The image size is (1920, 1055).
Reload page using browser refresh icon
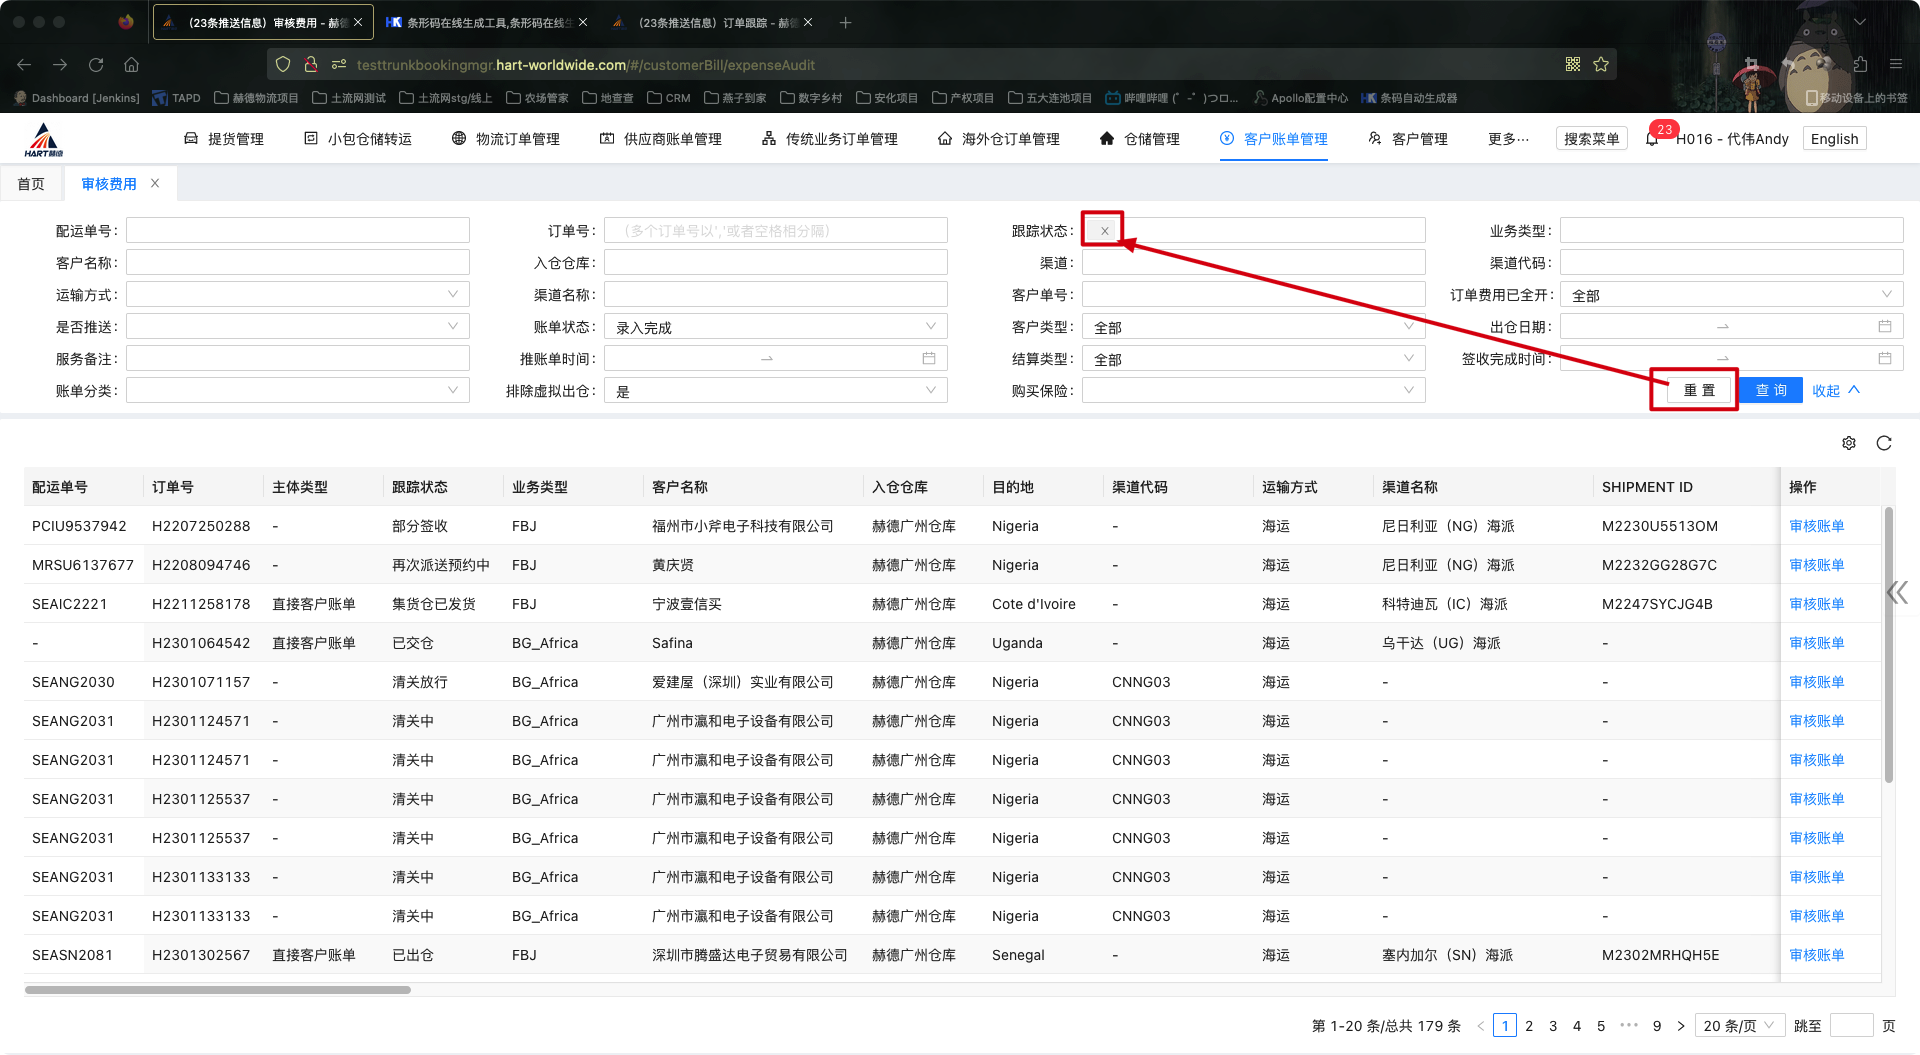tap(96, 65)
